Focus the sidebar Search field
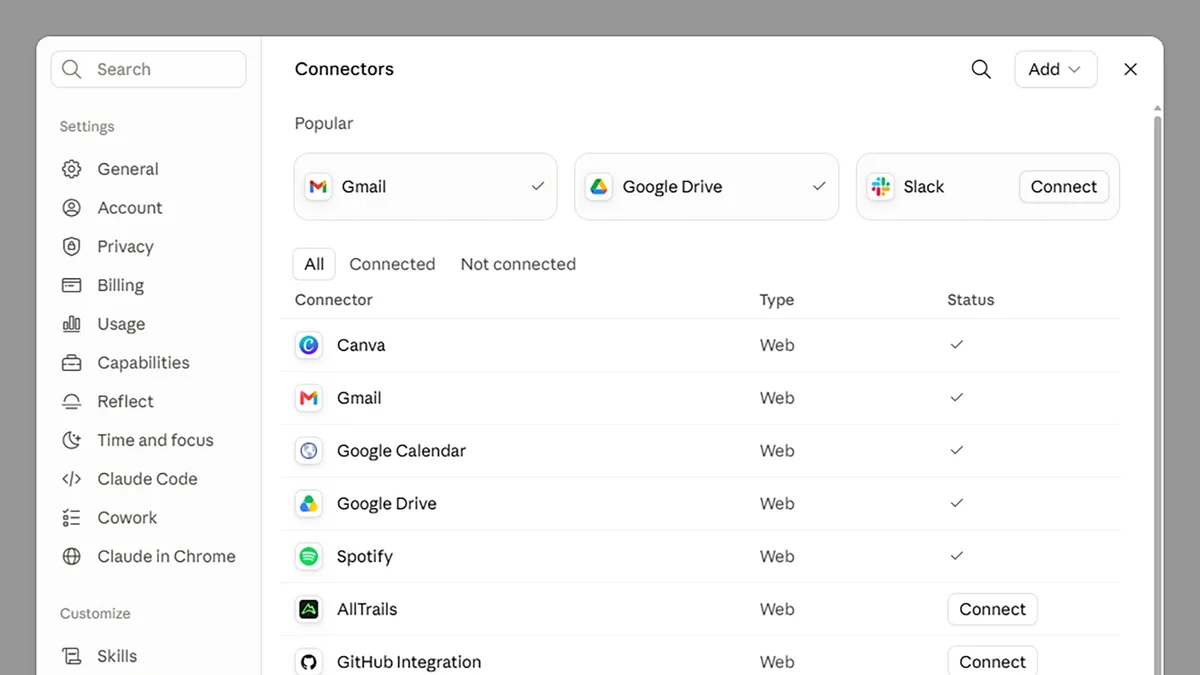 click(x=148, y=69)
